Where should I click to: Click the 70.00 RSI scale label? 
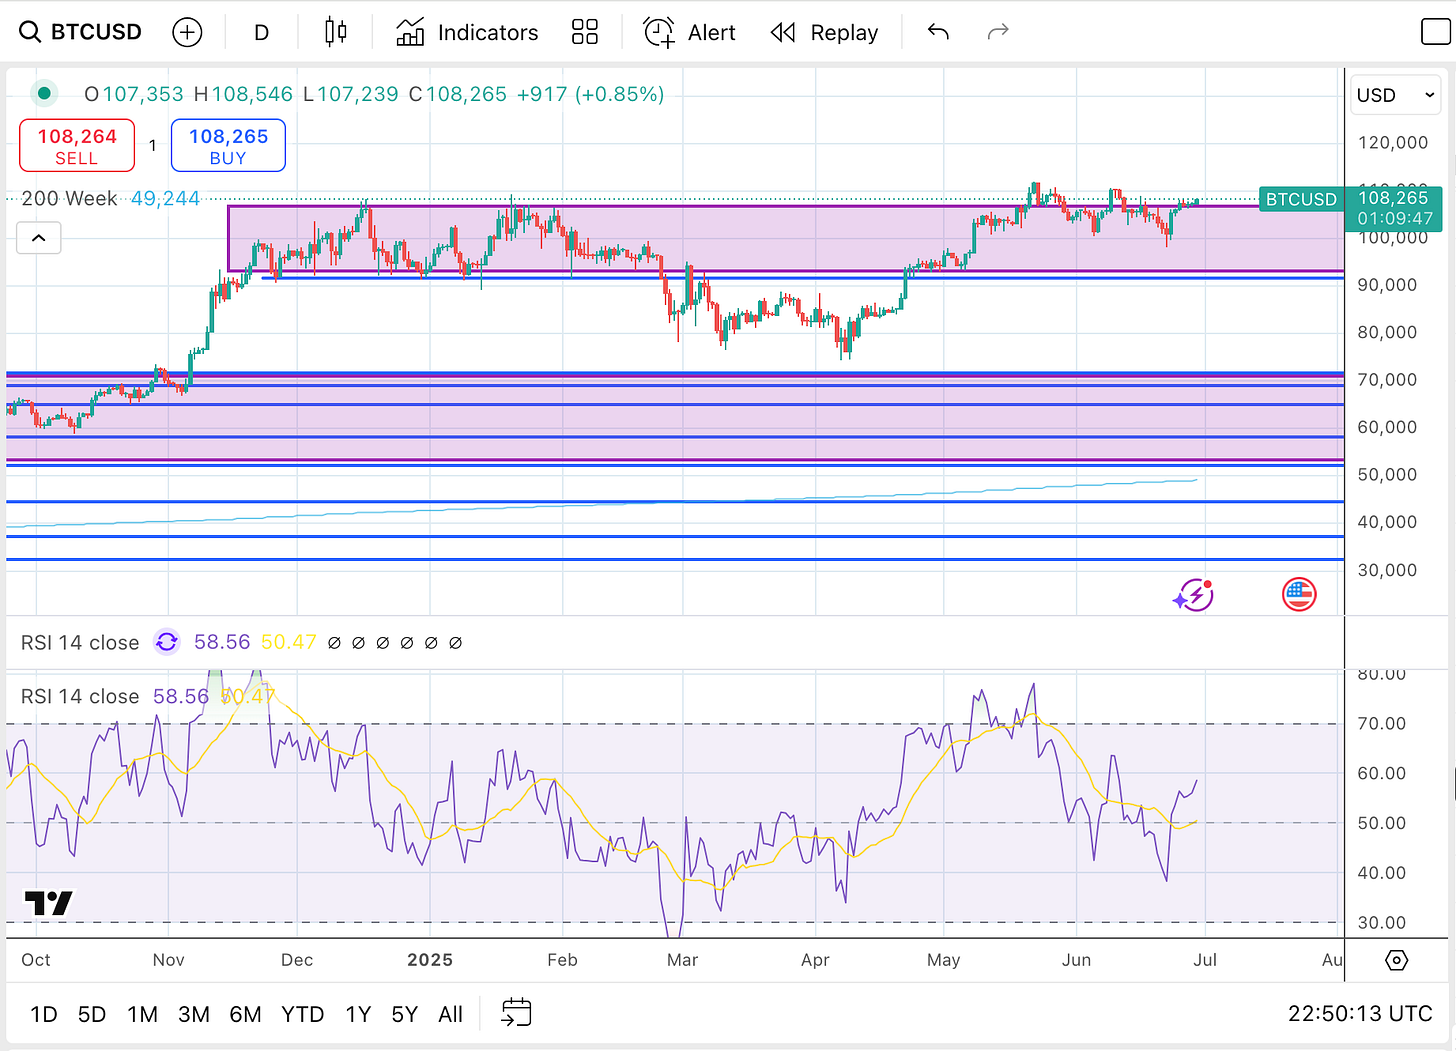click(x=1382, y=724)
